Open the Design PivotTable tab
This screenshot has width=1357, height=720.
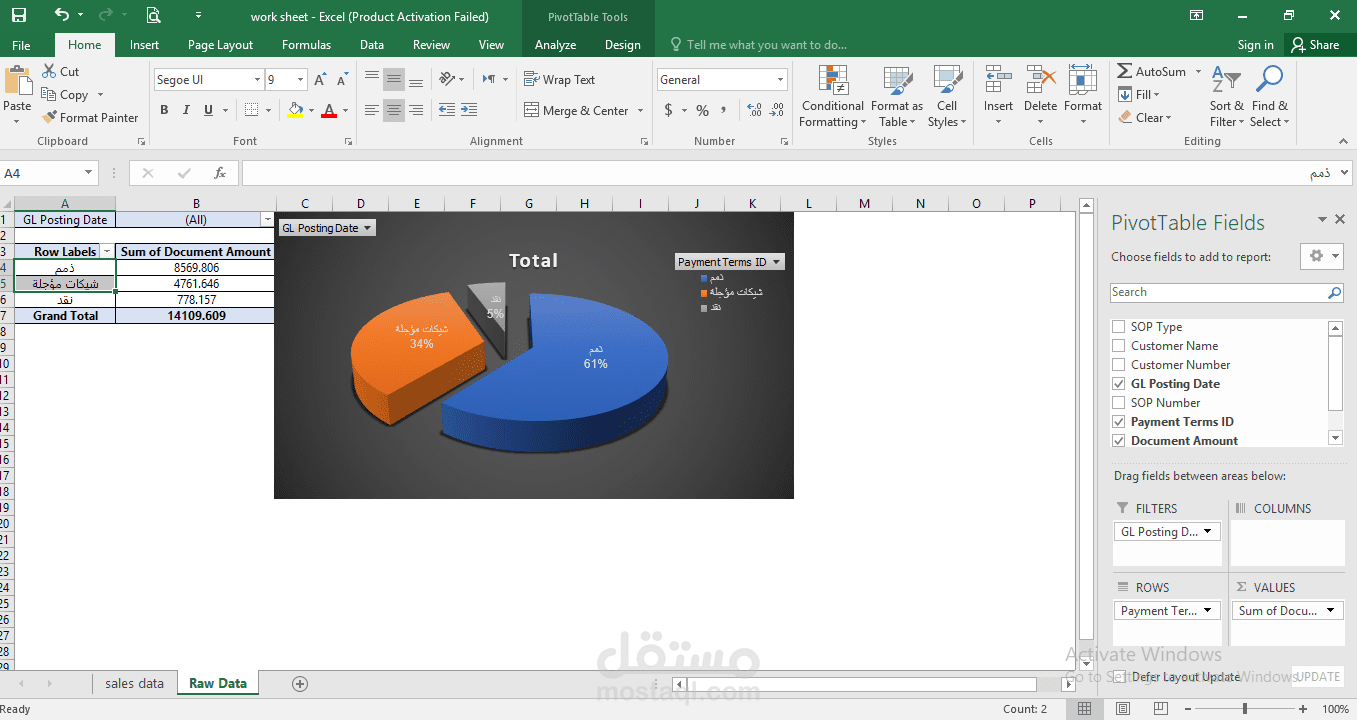pyautogui.click(x=622, y=45)
